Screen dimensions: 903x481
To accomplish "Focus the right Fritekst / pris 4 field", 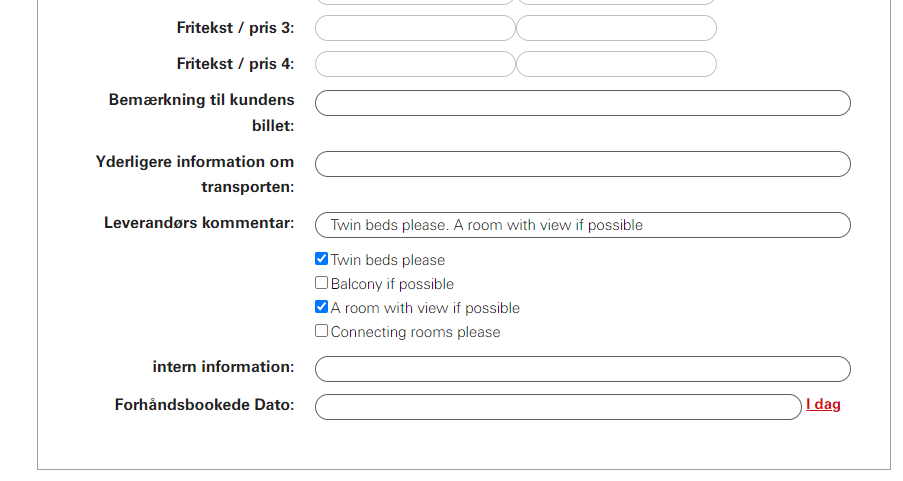I will (616, 64).
